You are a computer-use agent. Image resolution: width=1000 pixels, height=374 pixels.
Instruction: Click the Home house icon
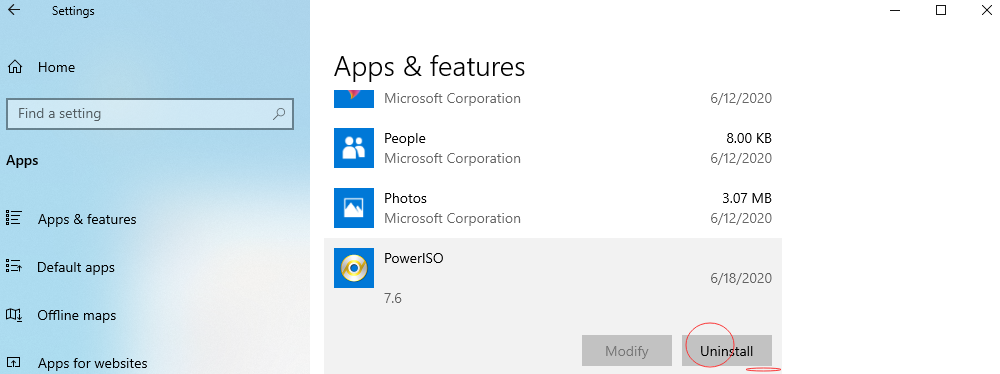tap(15, 67)
